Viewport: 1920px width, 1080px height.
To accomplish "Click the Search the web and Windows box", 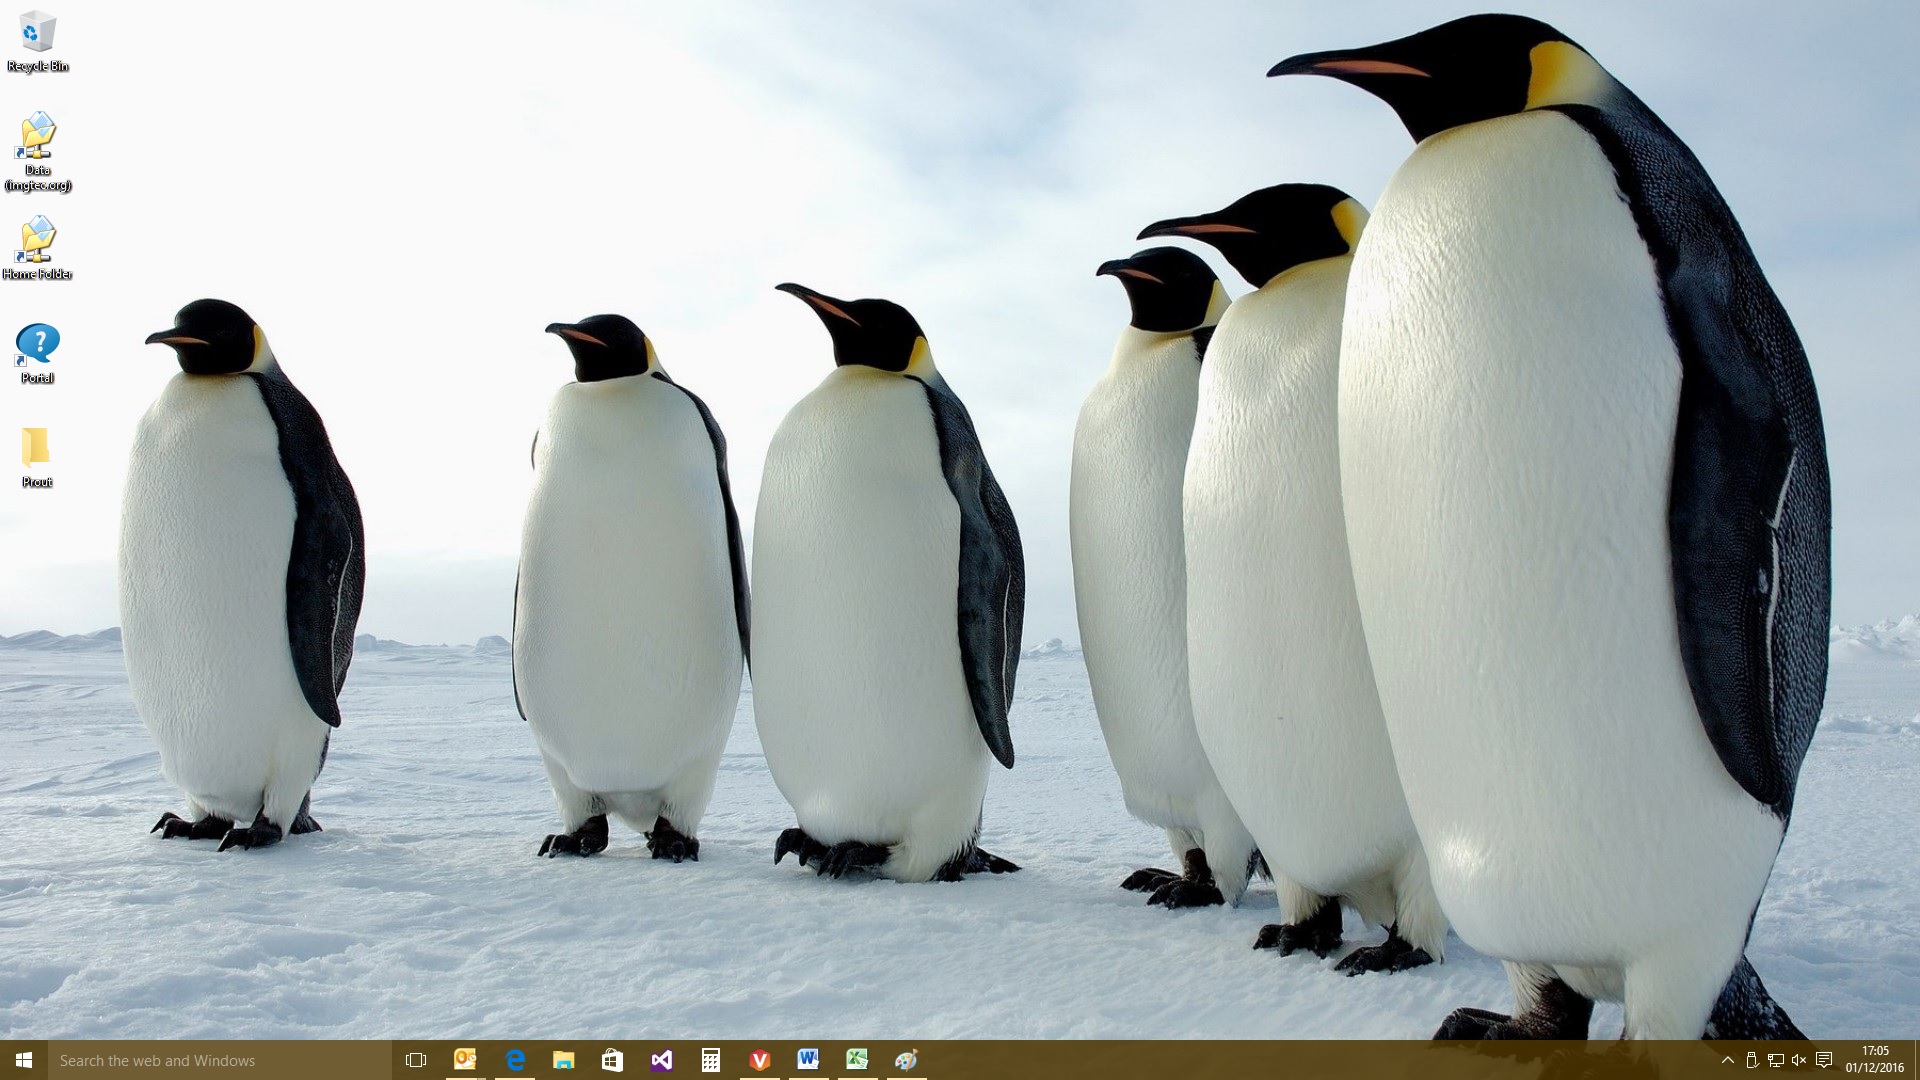I will [x=220, y=1060].
